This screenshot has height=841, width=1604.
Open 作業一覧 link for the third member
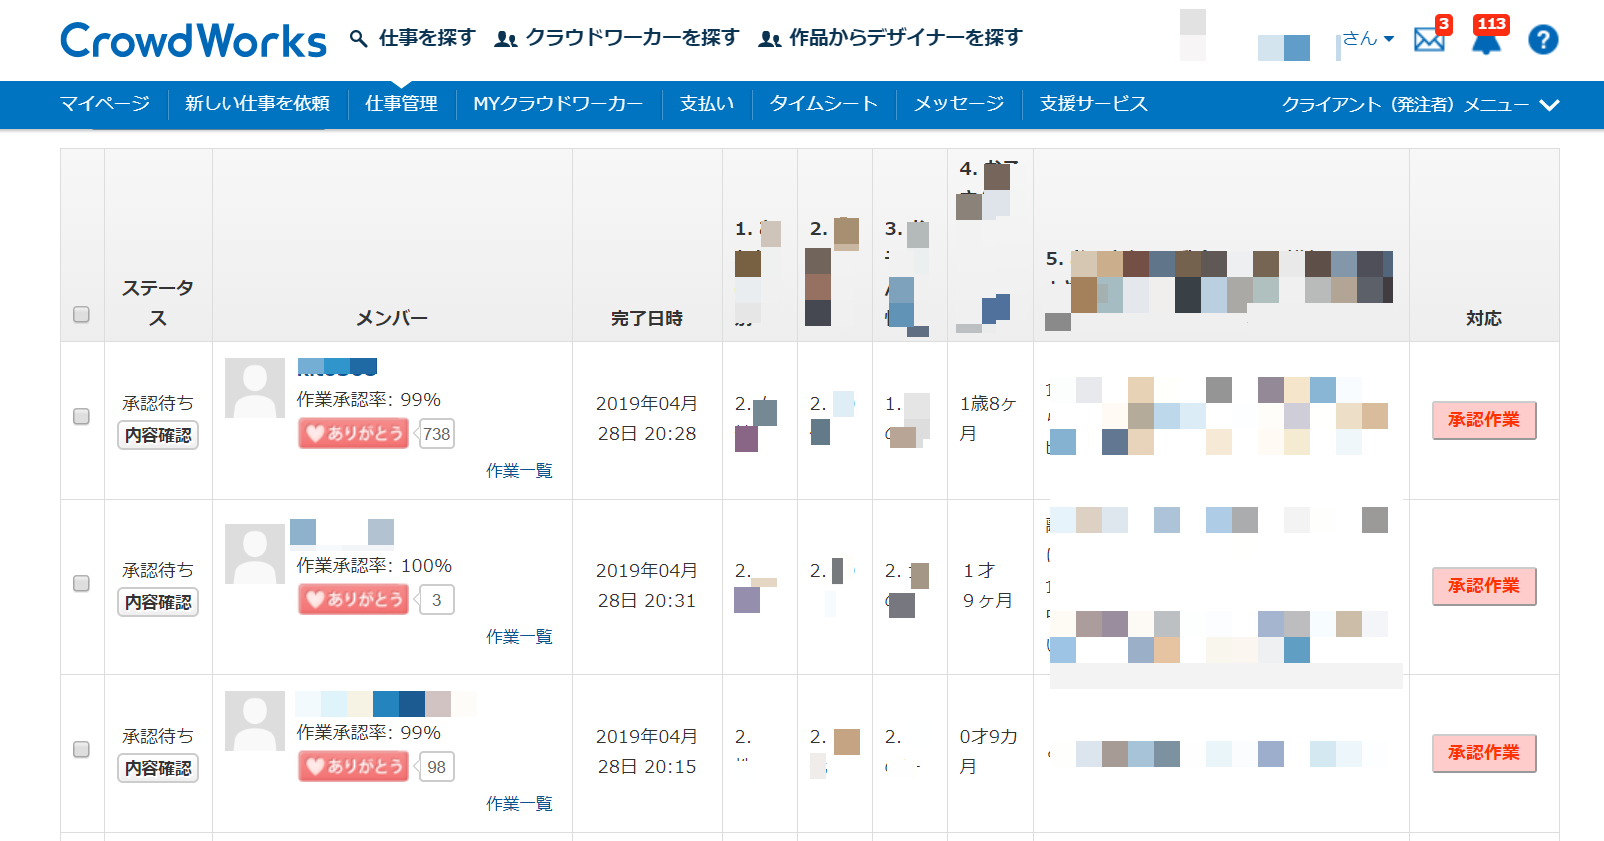pyautogui.click(x=519, y=804)
